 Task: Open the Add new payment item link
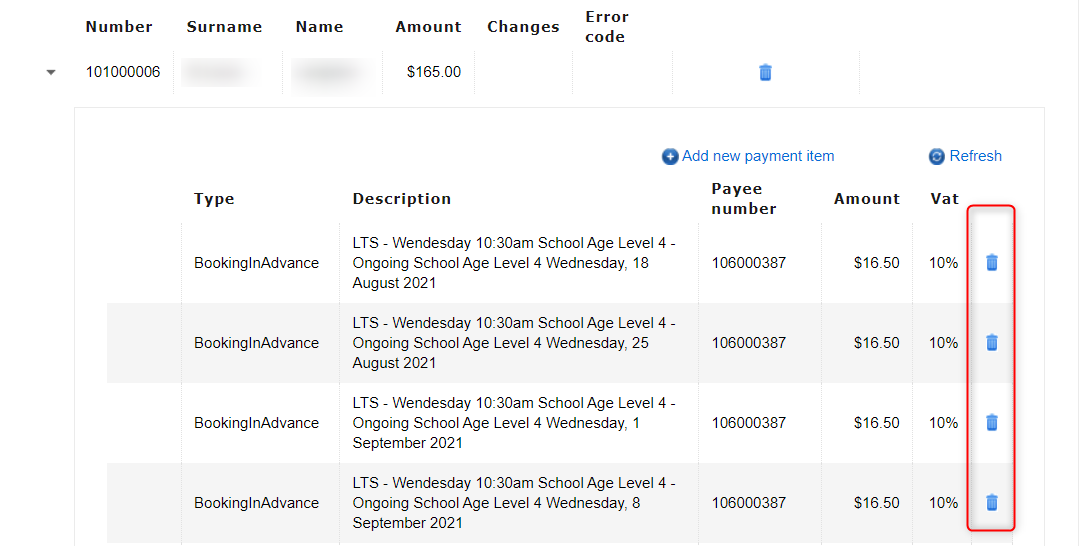[x=757, y=156]
